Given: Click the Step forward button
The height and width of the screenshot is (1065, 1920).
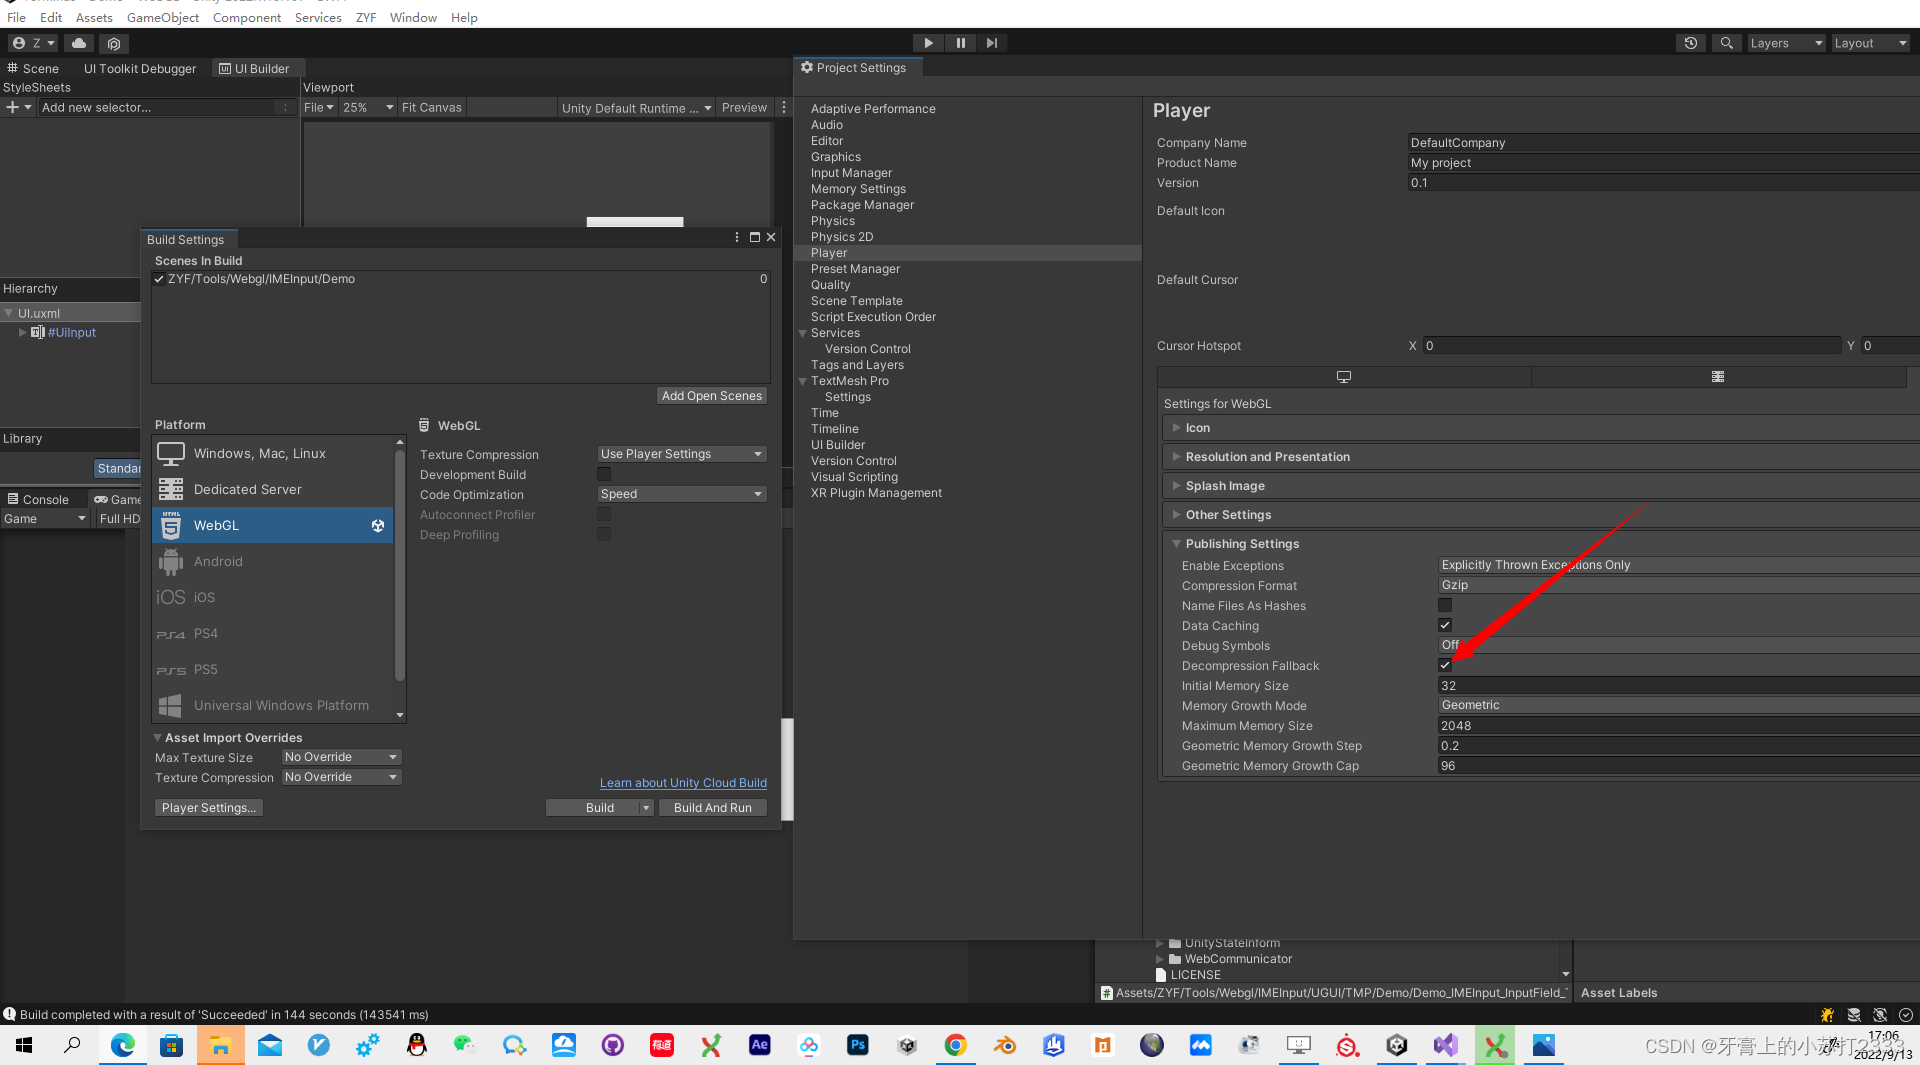Looking at the screenshot, I should (991, 43).
